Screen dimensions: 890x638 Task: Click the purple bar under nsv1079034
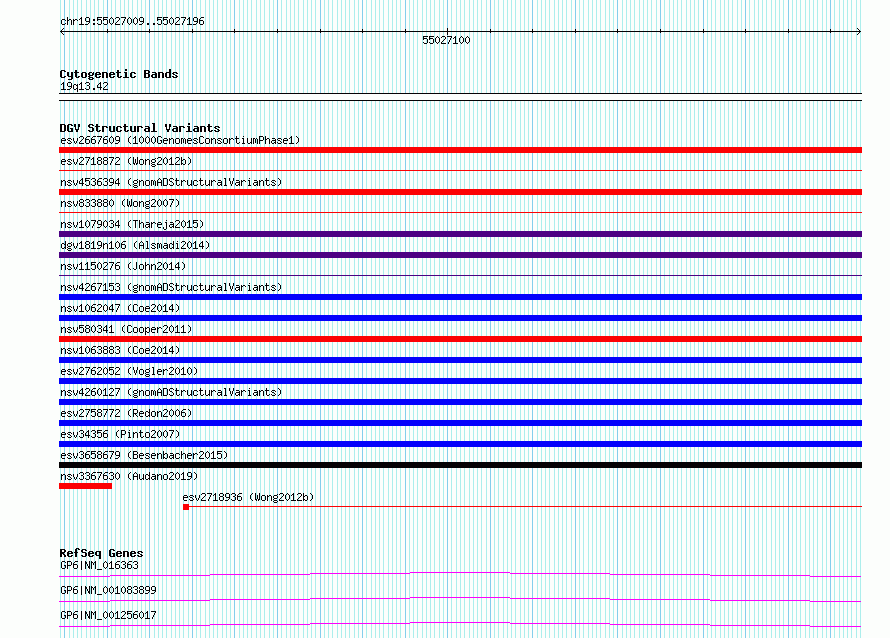pos(460,234)
